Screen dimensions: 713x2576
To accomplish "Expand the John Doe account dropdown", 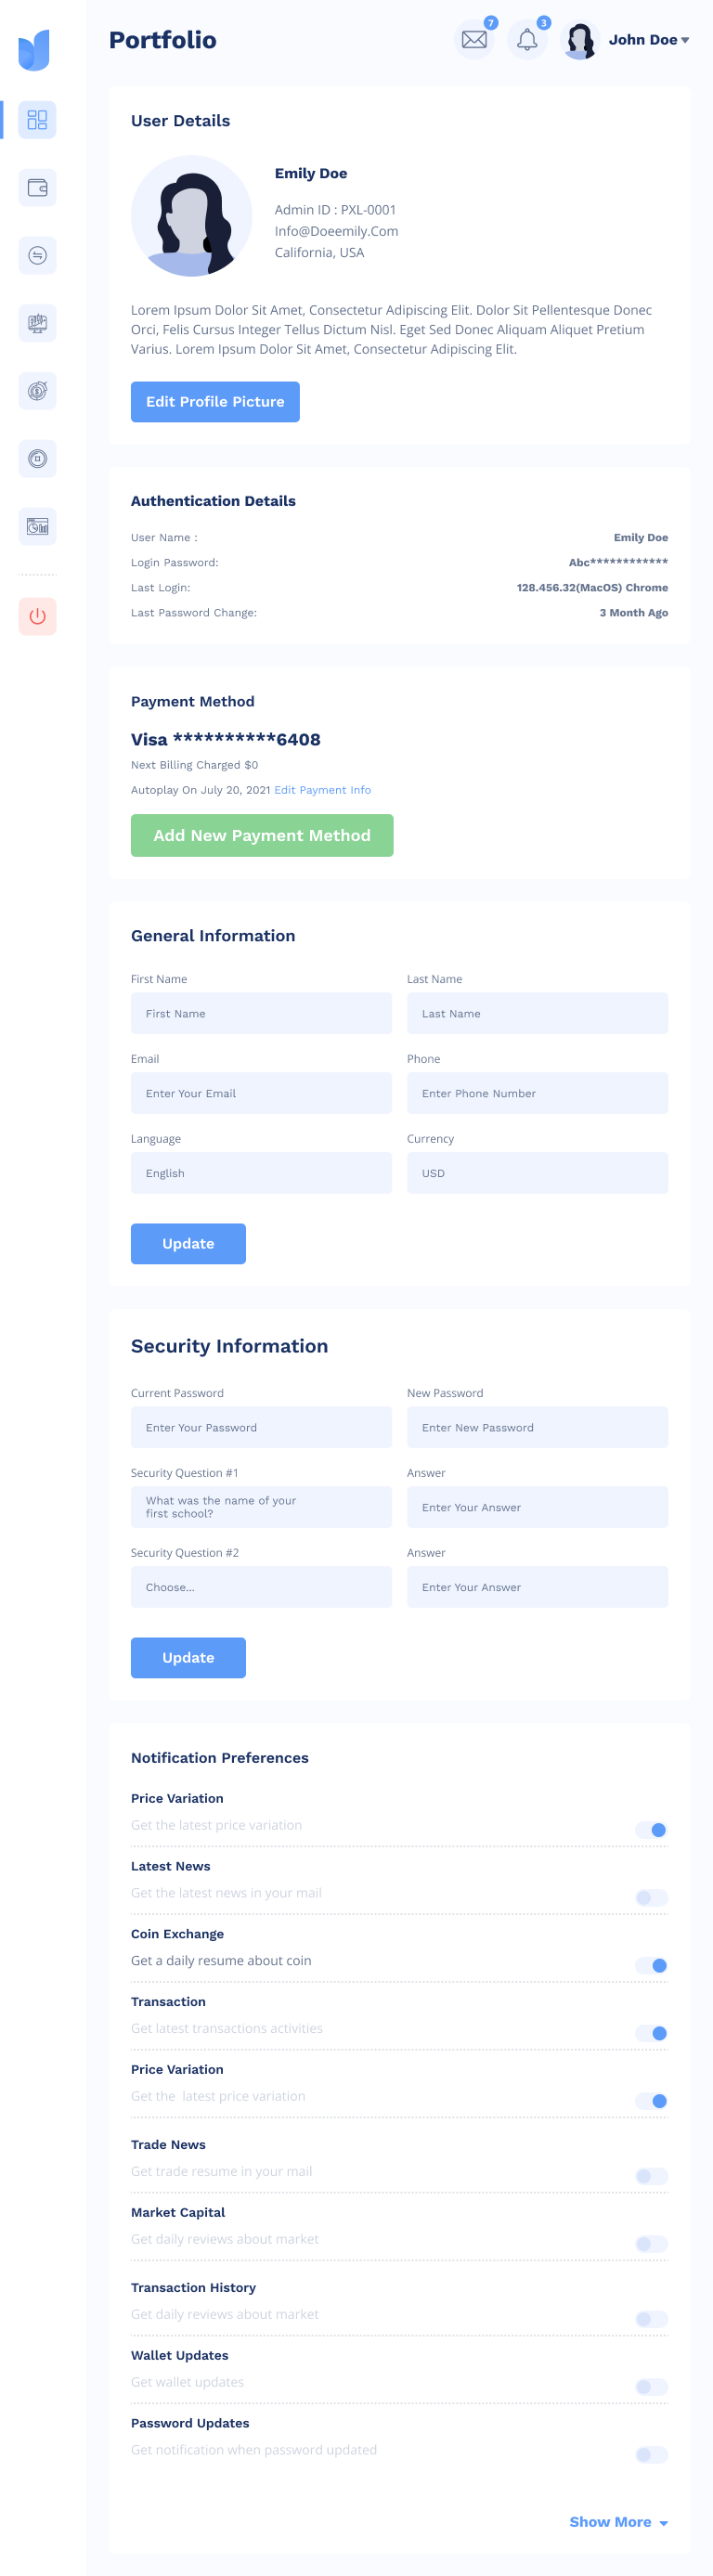I will coord(649,40).
